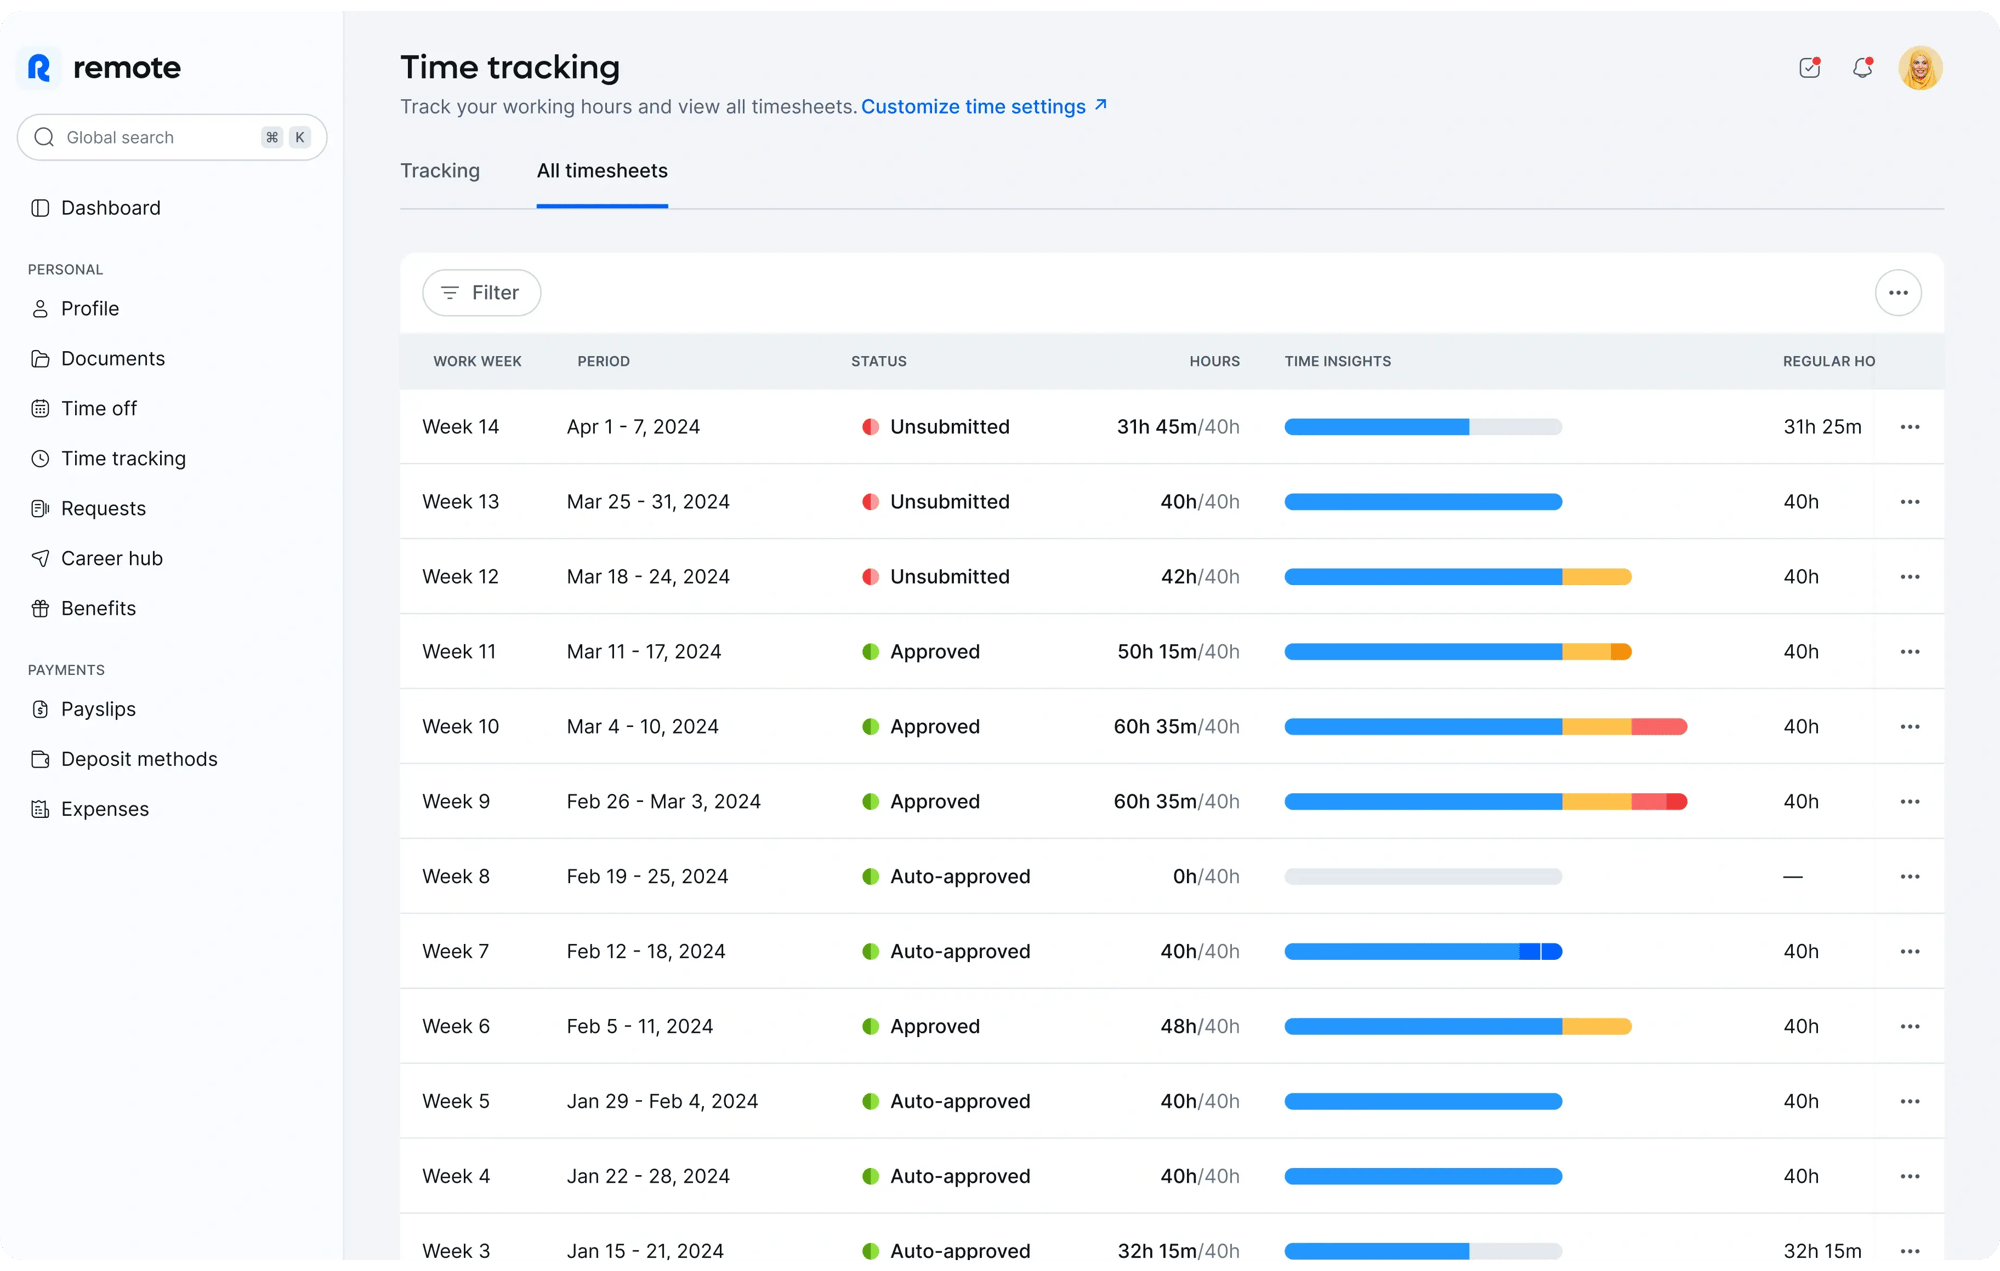Switch to the Tracking tab
The image size is (2000, 1271).
click(x=440, y=171)
